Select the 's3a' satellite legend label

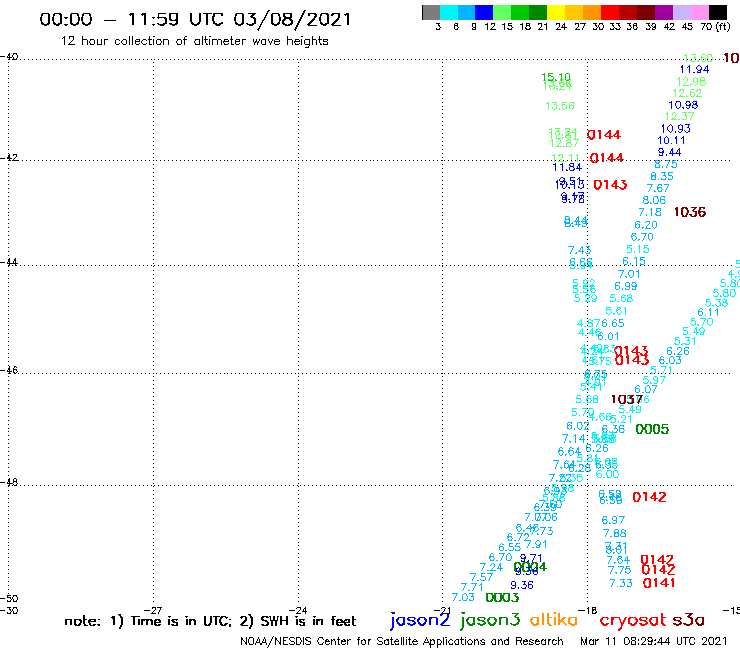689,620
